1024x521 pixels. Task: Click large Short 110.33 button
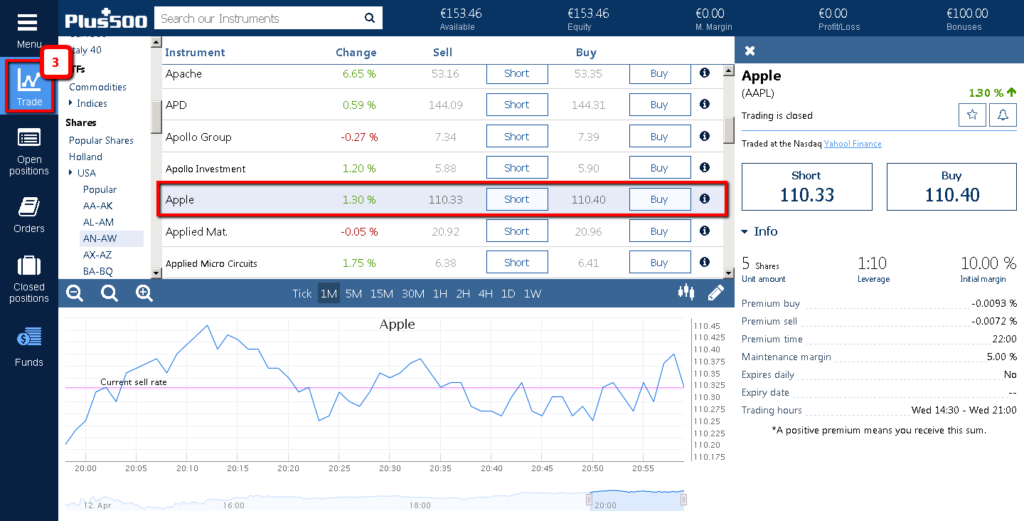pyautogui.click(x=807, y=187)
